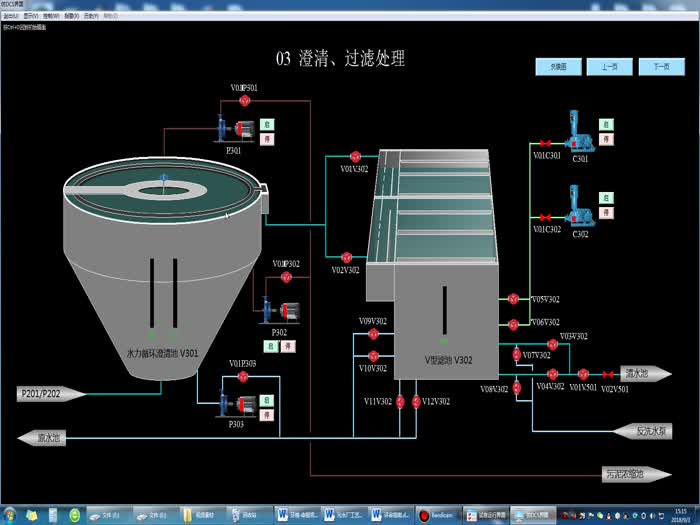700x525 pixels.
Task: Click pump P301 icon
Action: [237, 131]
